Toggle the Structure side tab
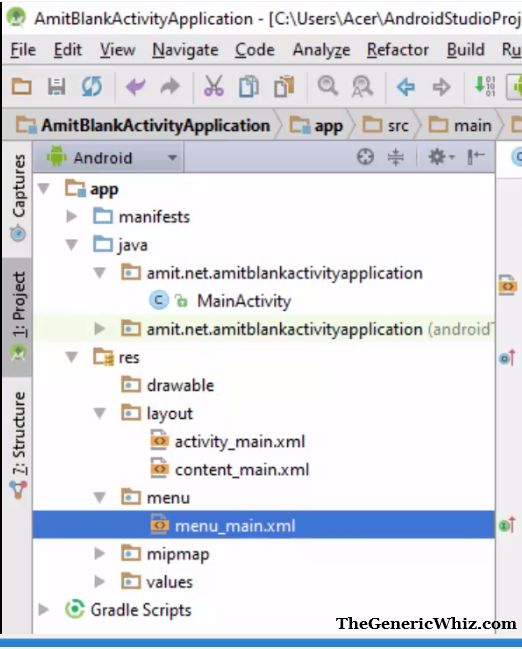The height and width of the screenshot is (649, 522). (18, 445)
